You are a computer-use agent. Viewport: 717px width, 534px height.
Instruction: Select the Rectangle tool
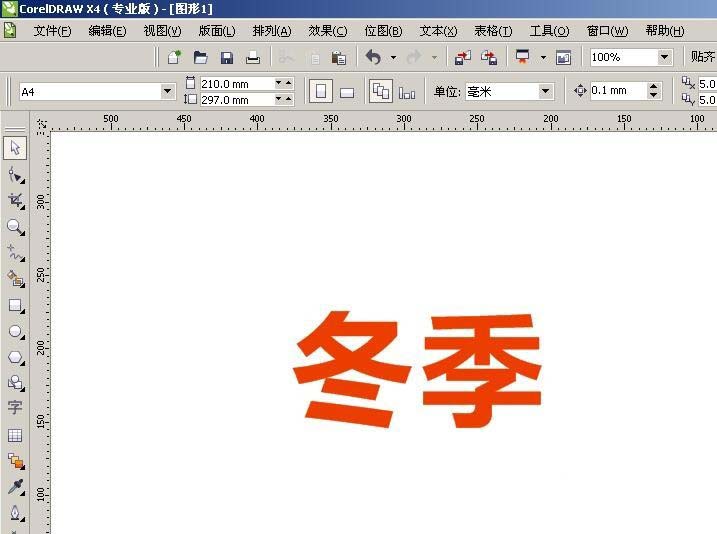tap(15, 305)
